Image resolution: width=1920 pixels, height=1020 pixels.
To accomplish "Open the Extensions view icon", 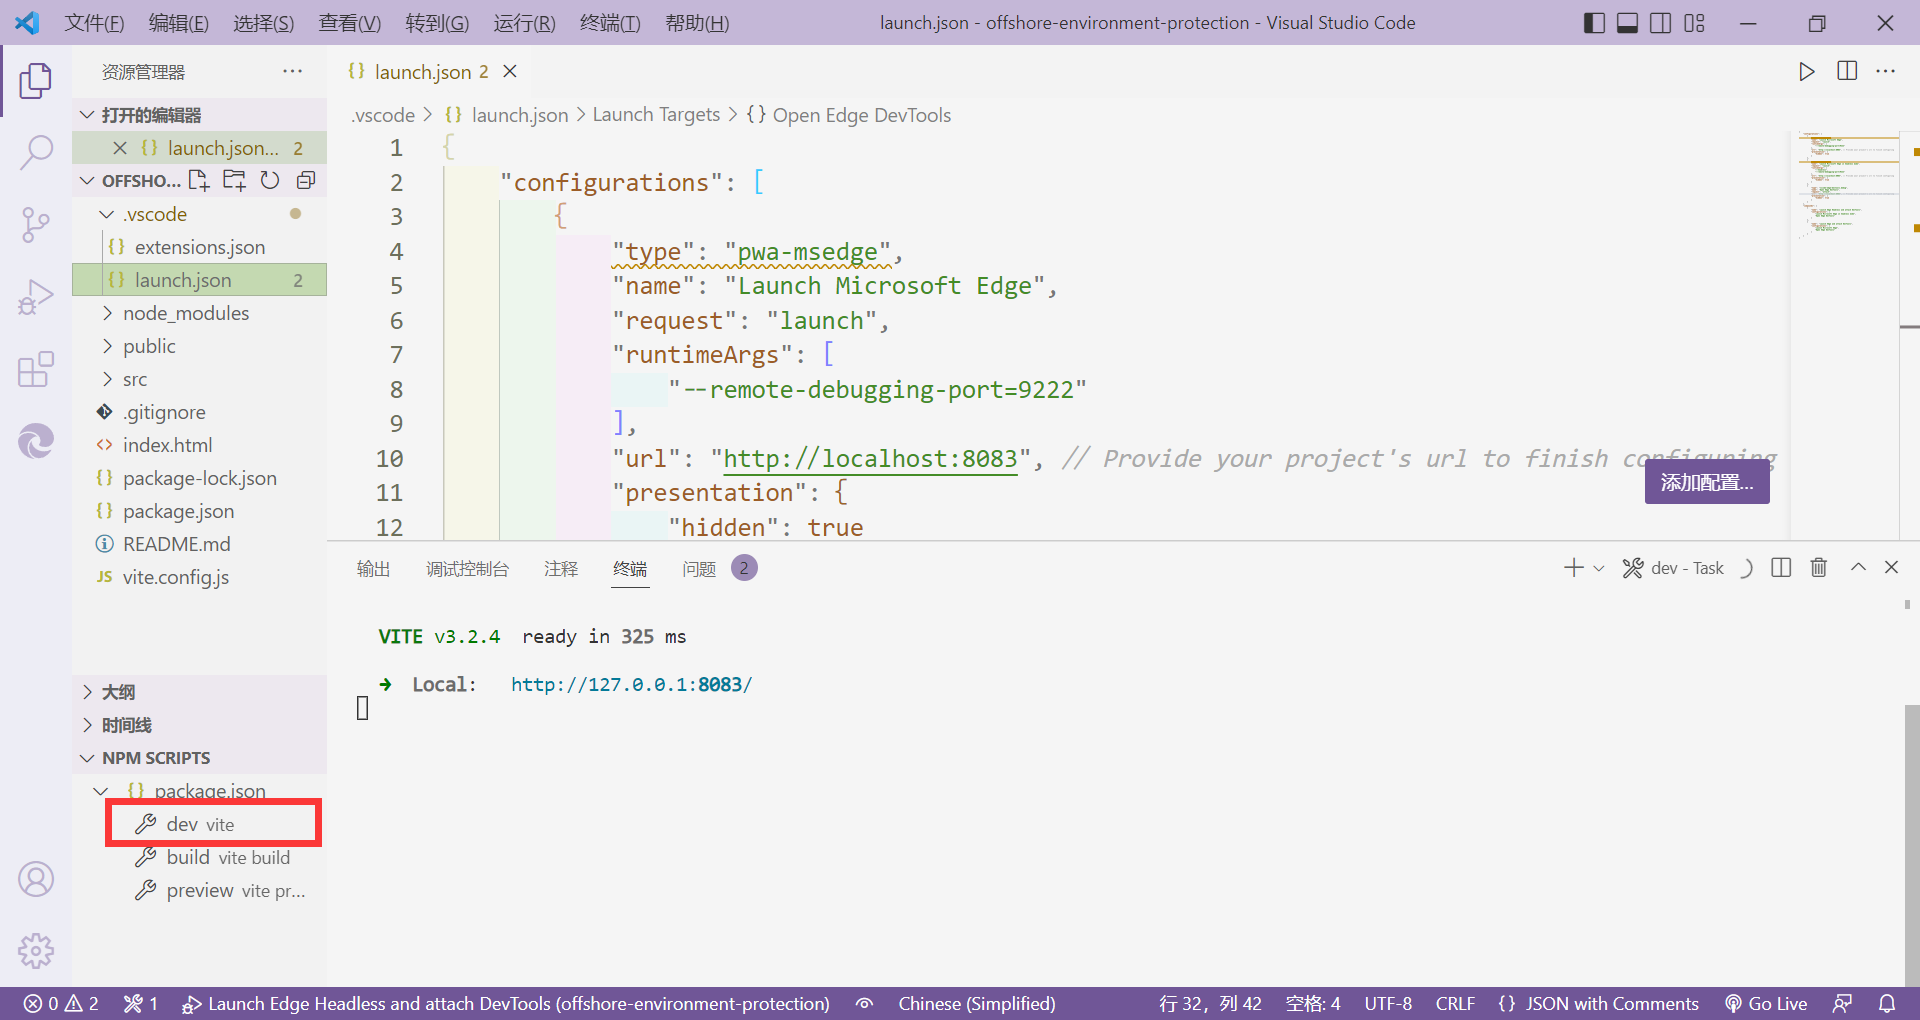I will 36,369.
